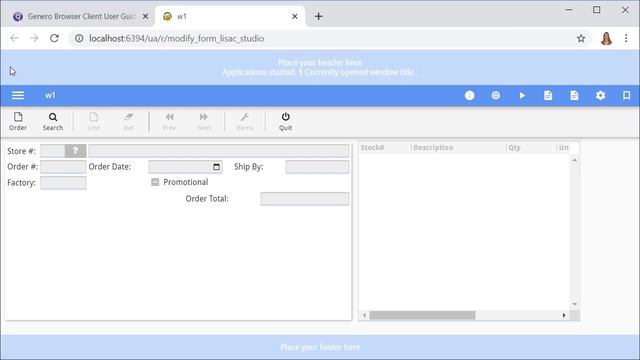
Task: Click the bookmark icon in the app bar
Action: point(627,96)
